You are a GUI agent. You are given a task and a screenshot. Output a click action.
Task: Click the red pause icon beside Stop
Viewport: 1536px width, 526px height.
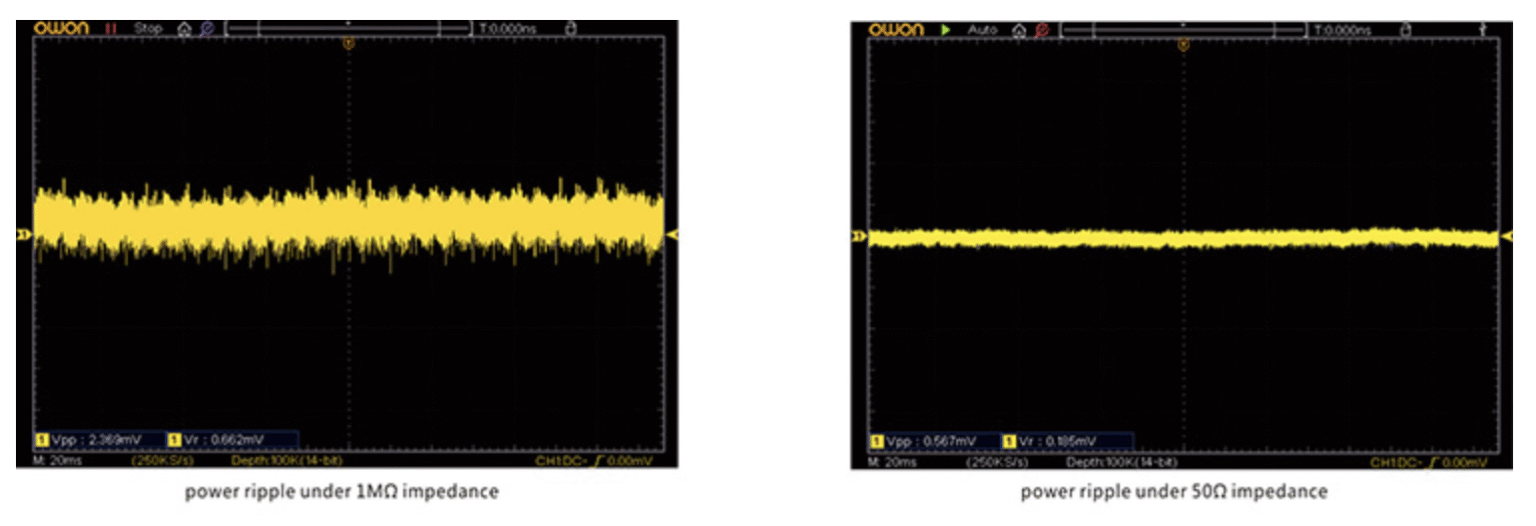[x=112, y=29]
